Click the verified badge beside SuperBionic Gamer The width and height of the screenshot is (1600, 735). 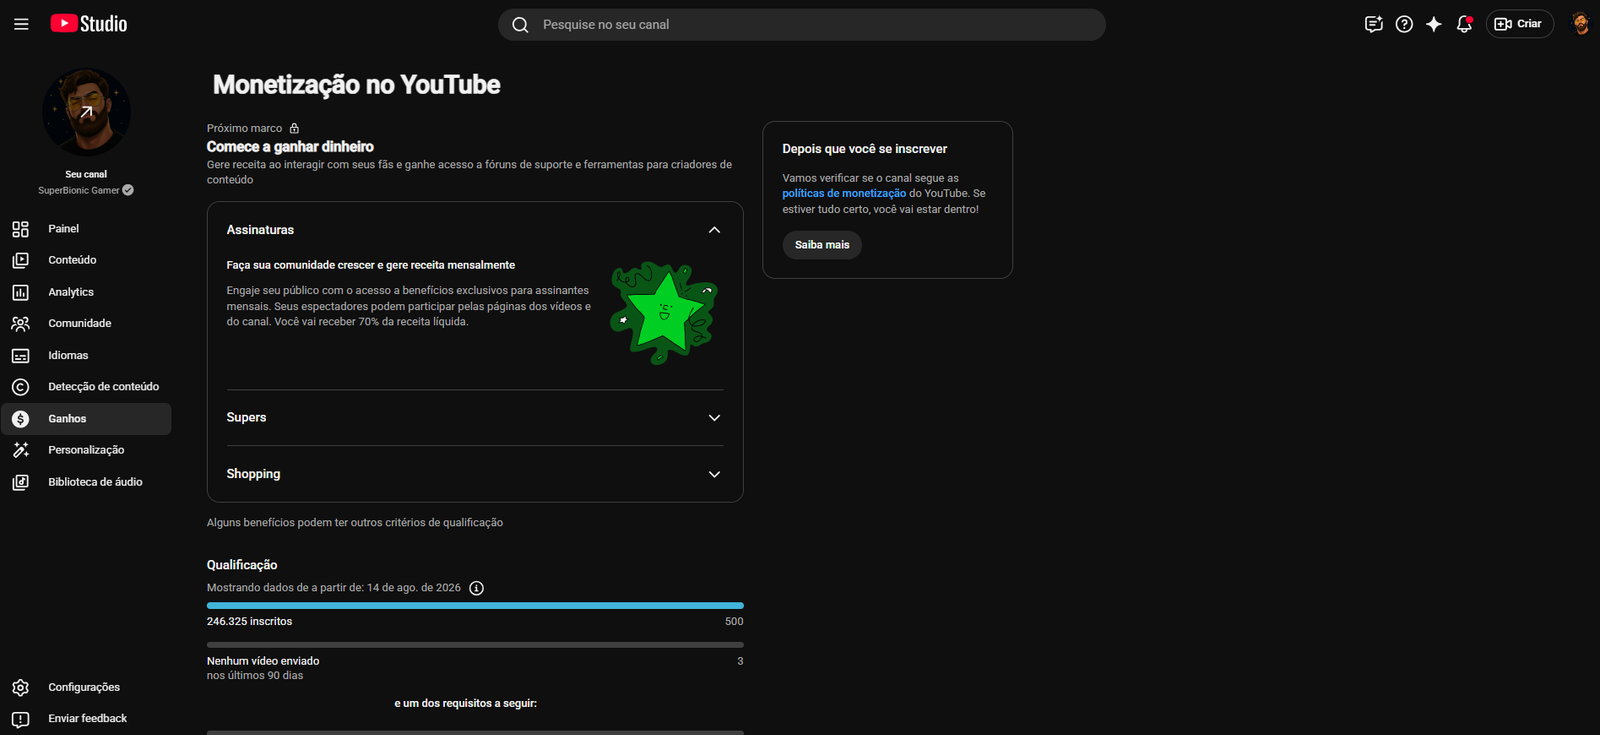(x=128, y=190)
